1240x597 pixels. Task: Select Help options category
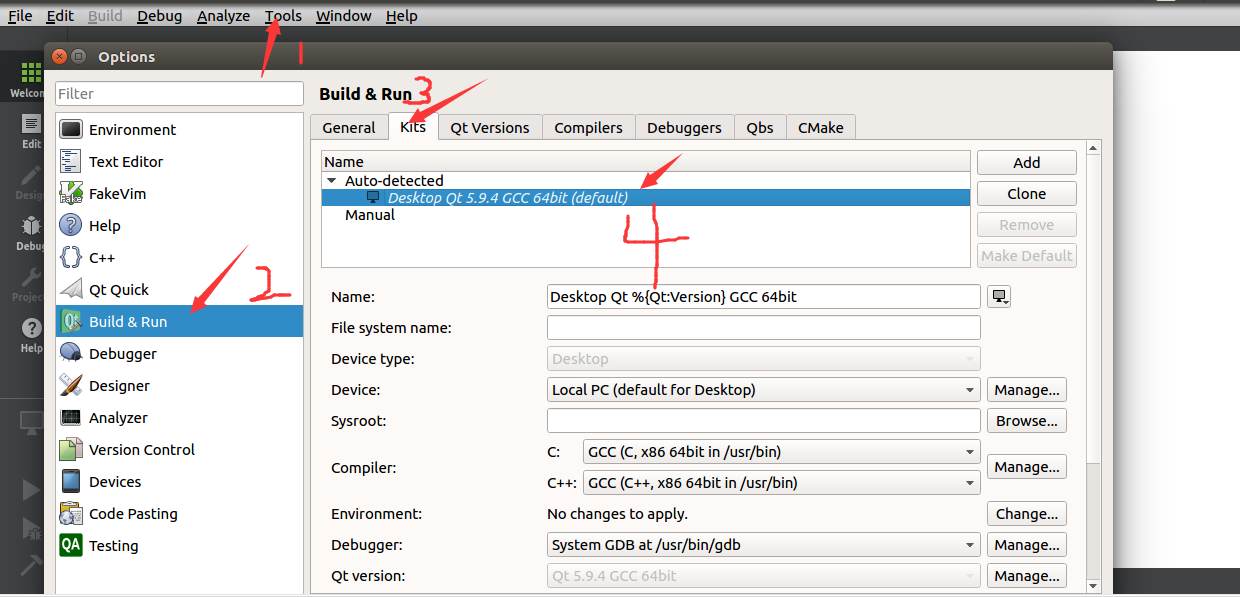point(179,226)
